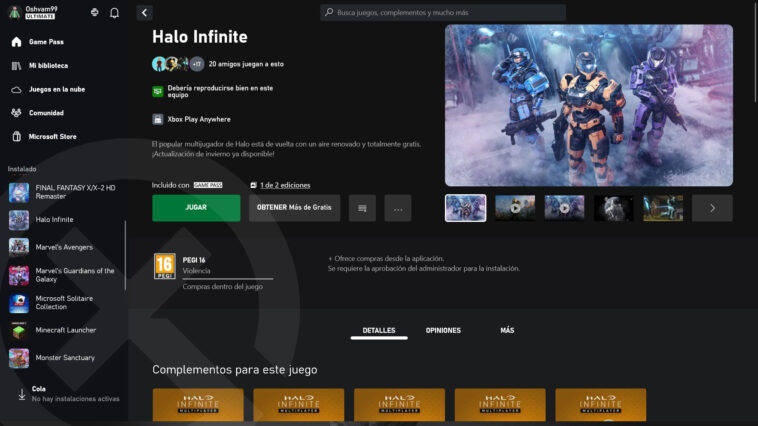Click the print/devices icon beside username
This screenshot has height=426, width=758.
pyautogui.click(x=95, y=12)
